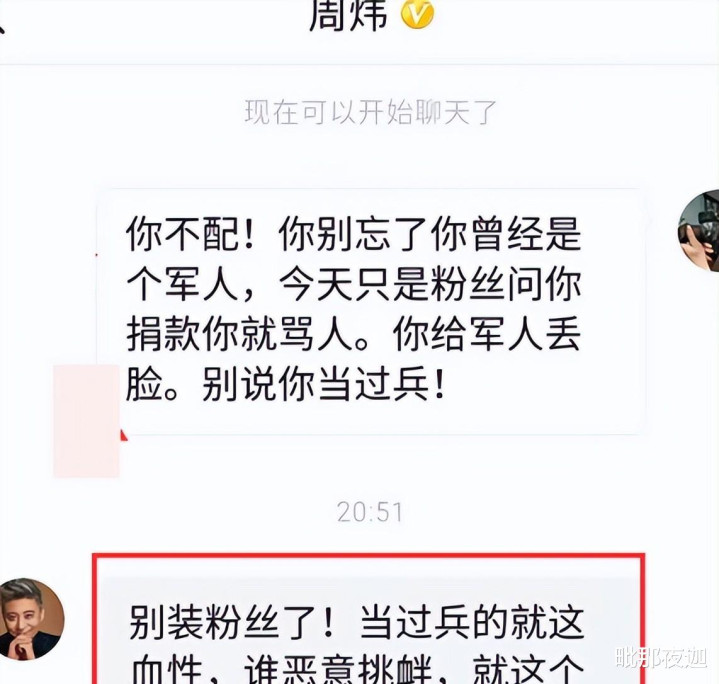Tap the gold verified V badge
Screen dimensions: 719x684
(417, 14)
